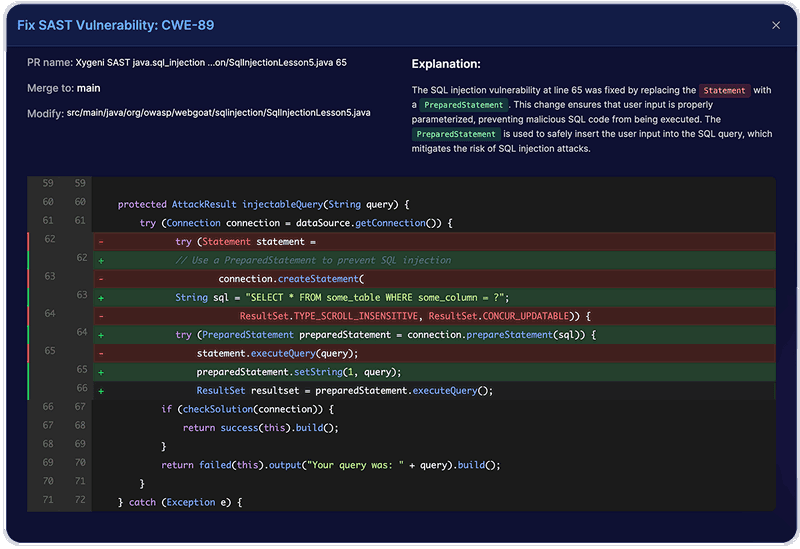The width and height of the screenshot is (800, 549).
Task: Click the return failed(this).output line
Action: click(330, 464)
